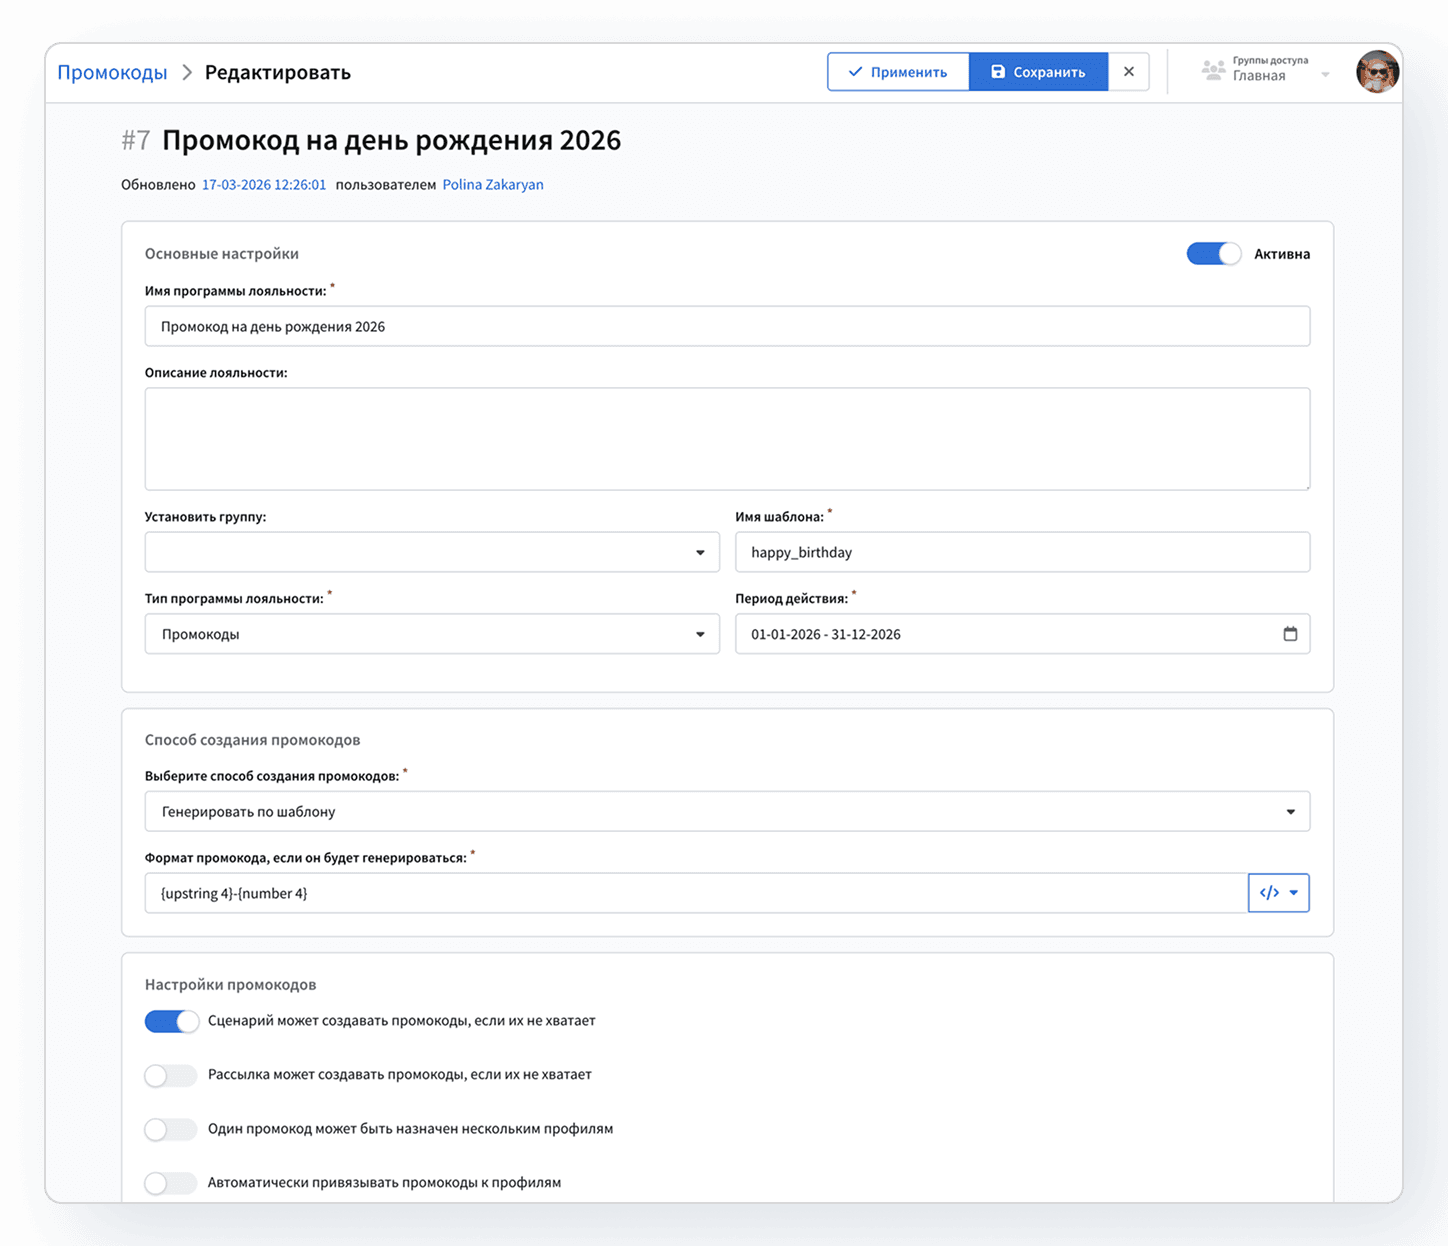Open the user profile avatar
1448x1246 pixels.
pos(1378,71)
